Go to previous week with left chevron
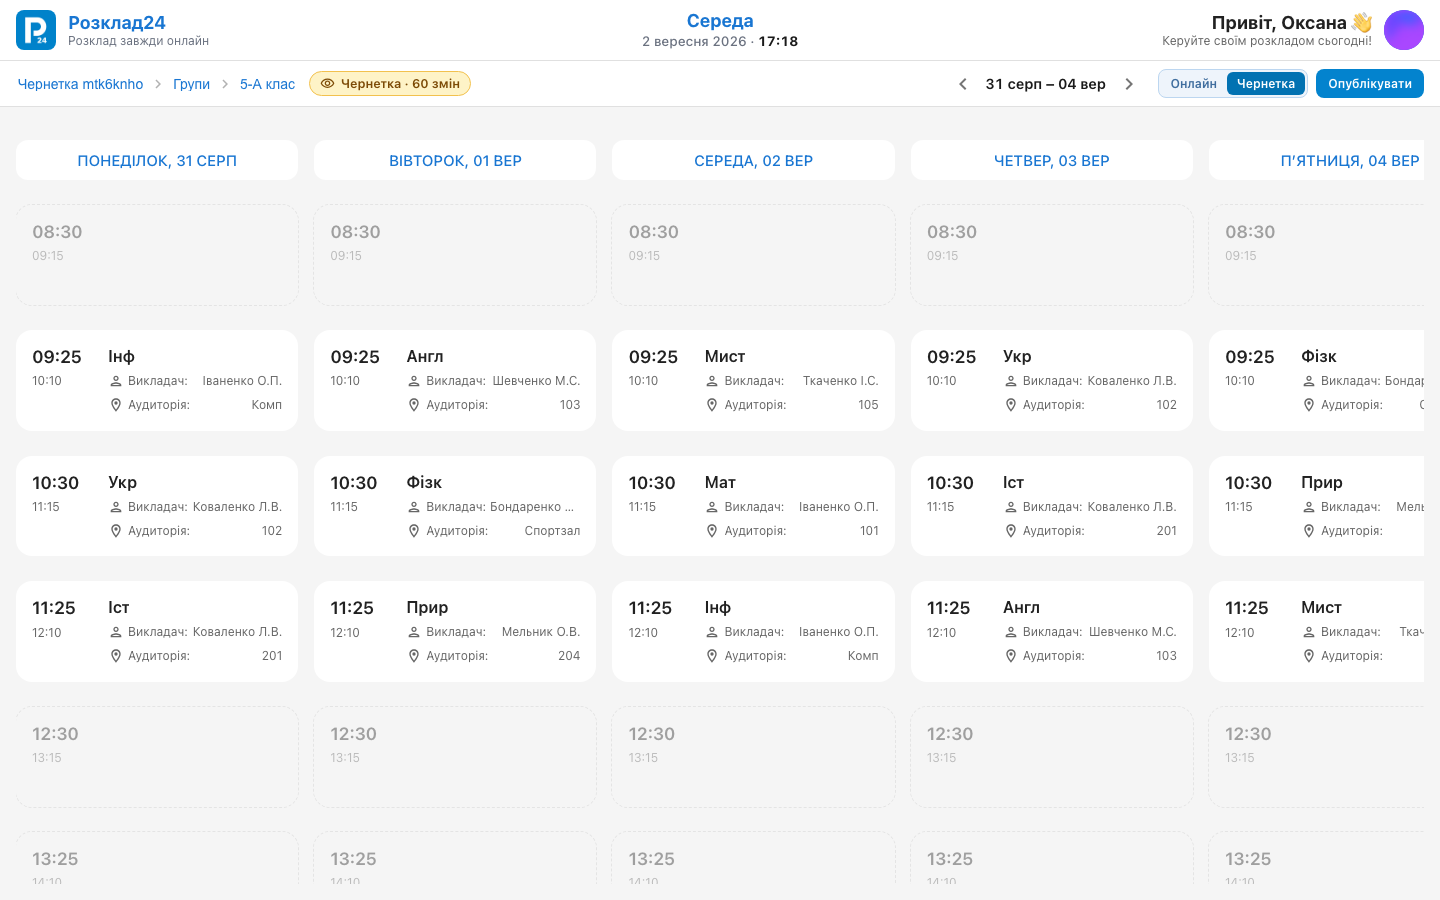The image size is (1440, 900). pyautogui.click(x=963, y=84)
